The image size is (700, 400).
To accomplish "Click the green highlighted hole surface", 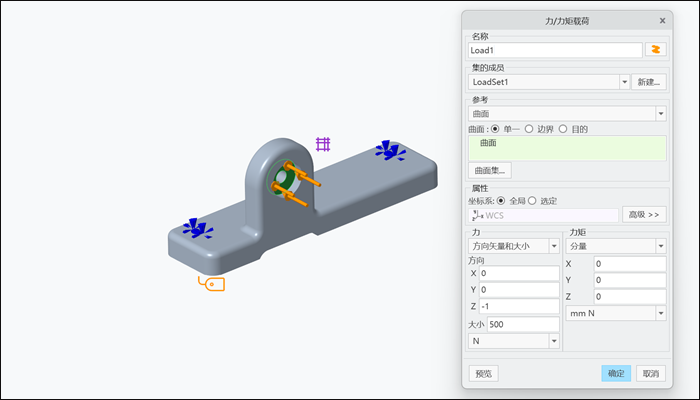I will [x=283, y=179].
